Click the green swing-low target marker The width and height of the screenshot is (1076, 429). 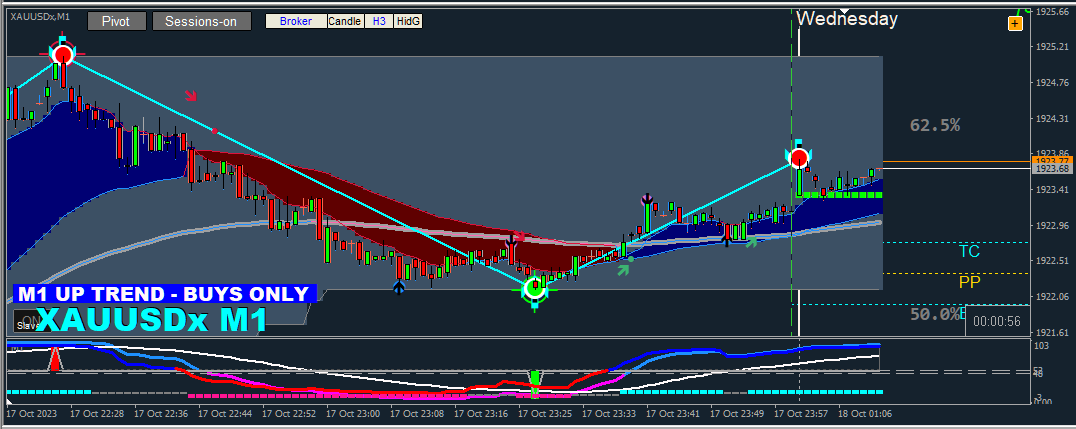tap(535, 289)
